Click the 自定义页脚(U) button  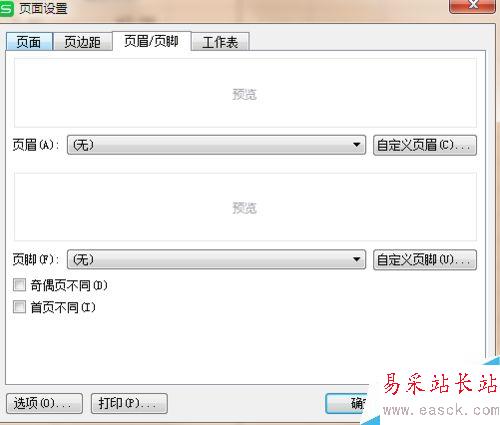coord(425,260)
